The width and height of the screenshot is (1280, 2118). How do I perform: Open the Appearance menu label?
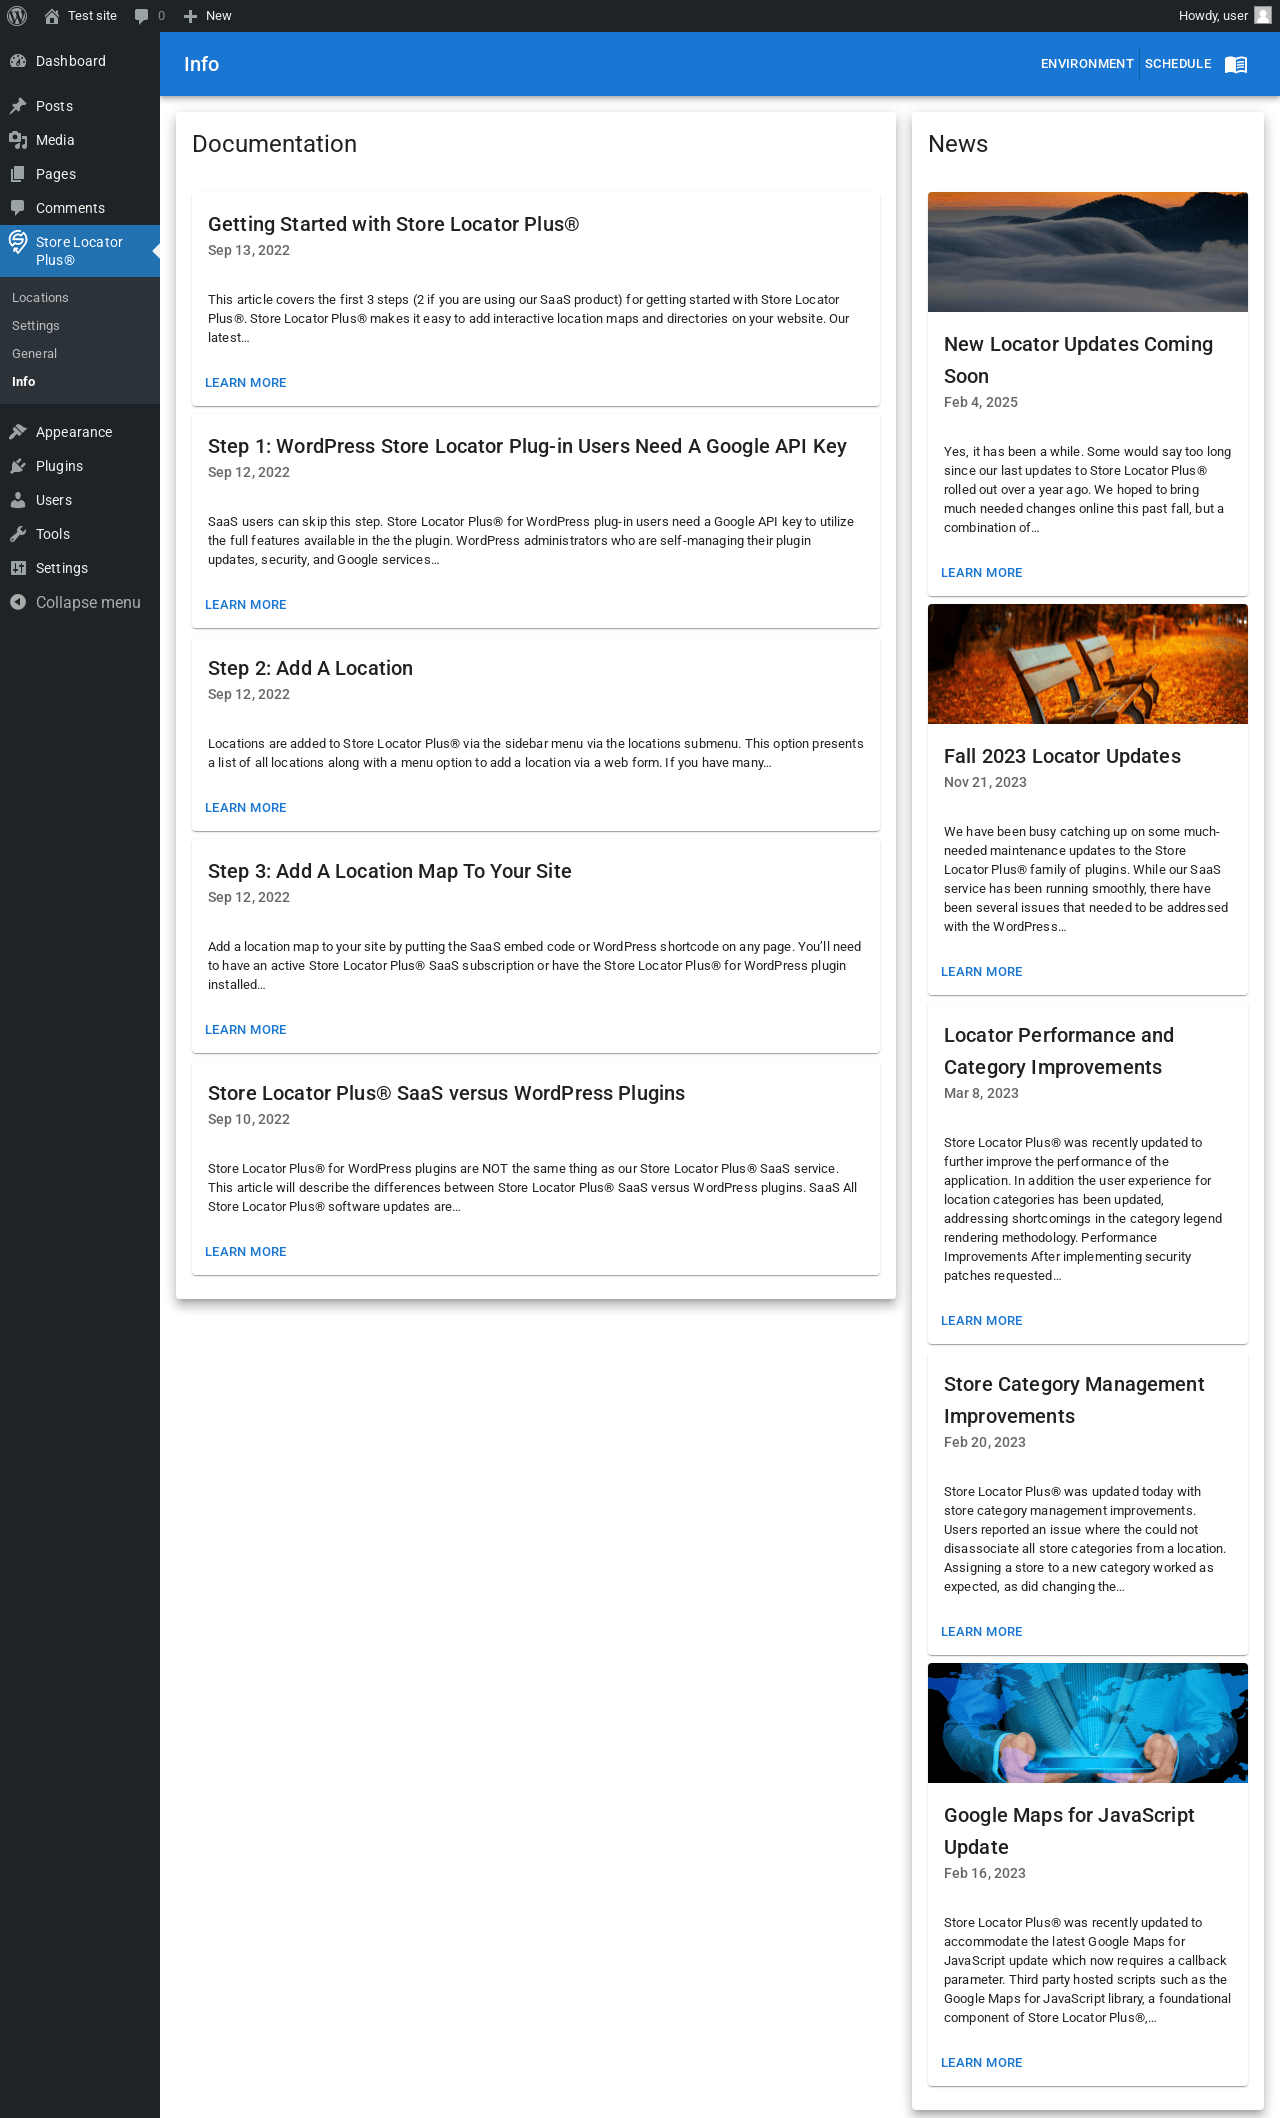click(x=74, y=432)
